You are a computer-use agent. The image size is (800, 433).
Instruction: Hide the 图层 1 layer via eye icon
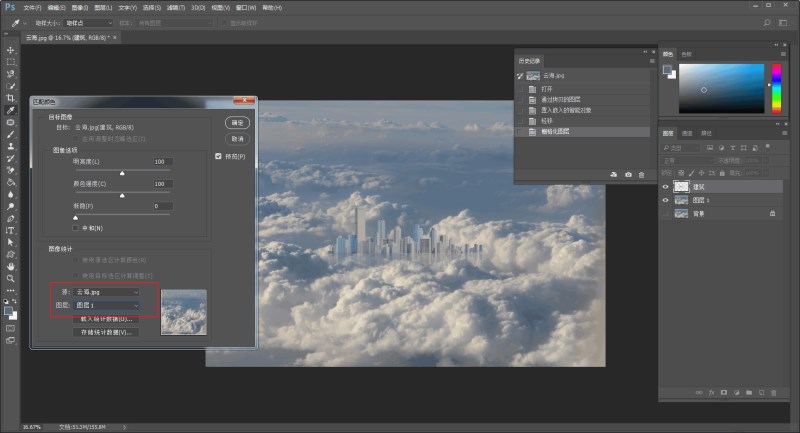point(667,200)
